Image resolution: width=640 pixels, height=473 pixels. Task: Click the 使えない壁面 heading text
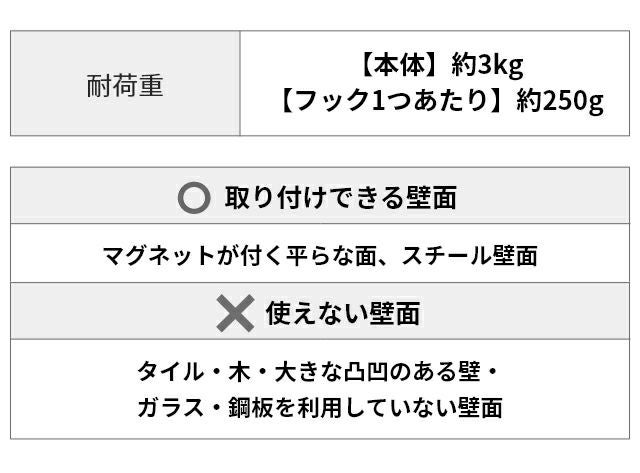tap(342, 314)
